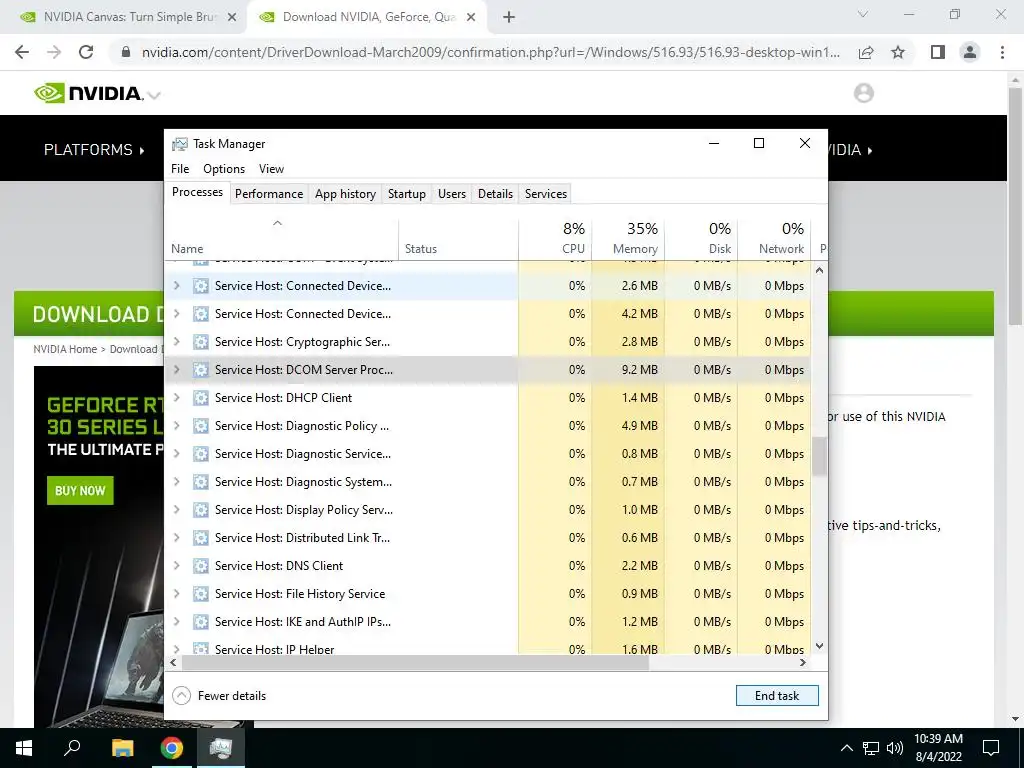1024x768 pixels.
Task: Open Task Manager File menu
Action: point(180,168)
